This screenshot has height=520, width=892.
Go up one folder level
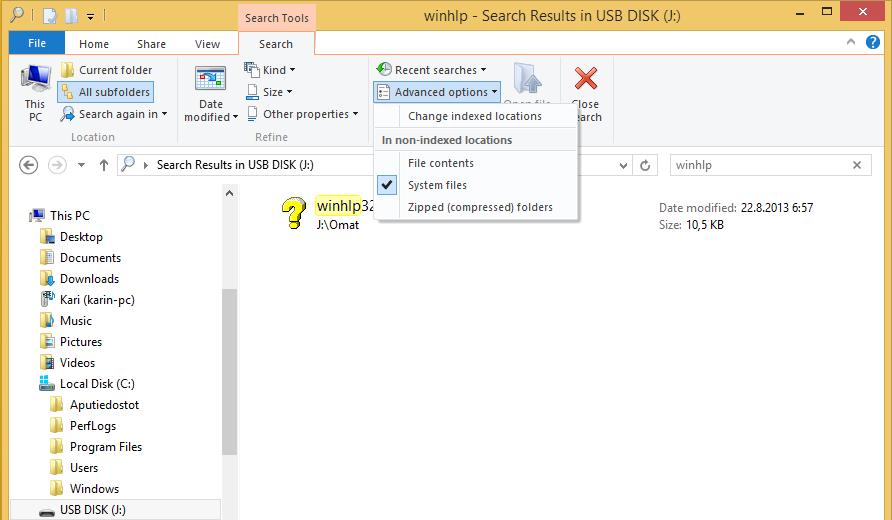coord(104,165)
